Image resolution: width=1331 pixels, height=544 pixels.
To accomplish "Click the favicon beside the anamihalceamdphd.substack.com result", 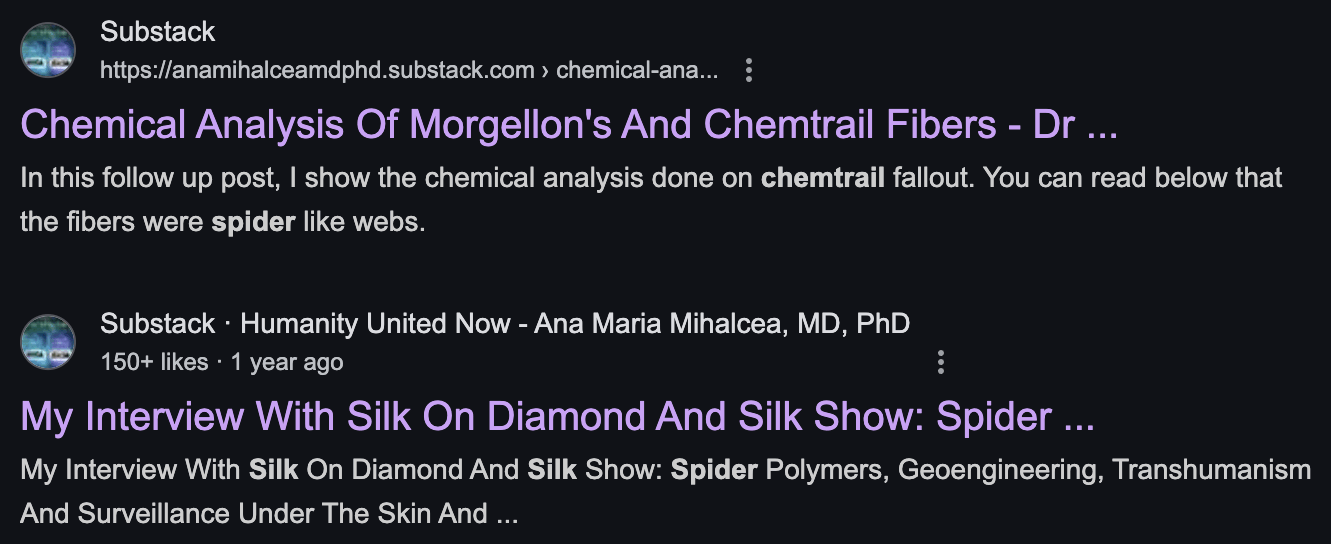I will (x=48, y=50).
